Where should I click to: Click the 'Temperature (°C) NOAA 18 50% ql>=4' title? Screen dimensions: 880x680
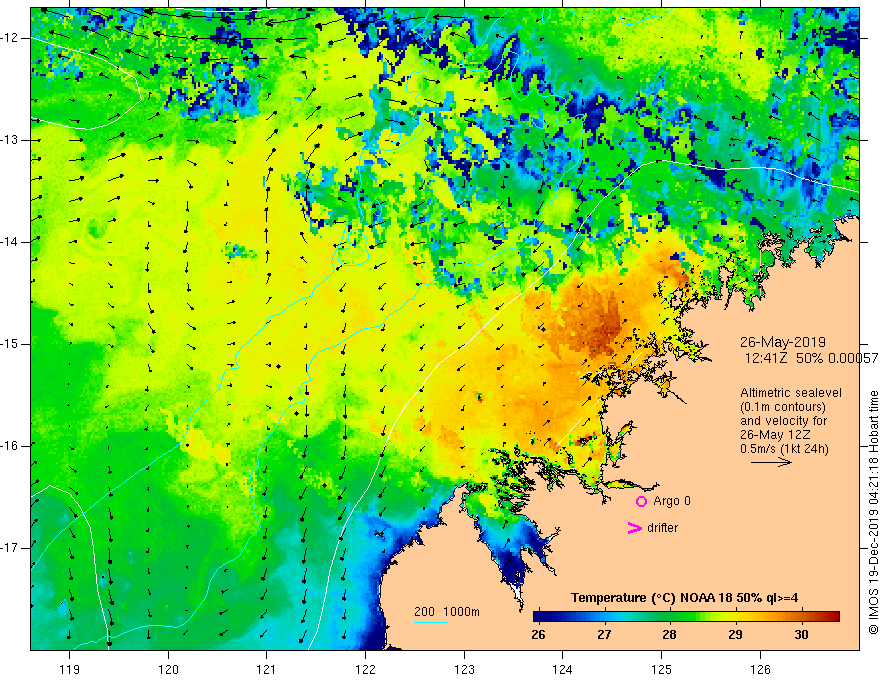click(x=684, y=598)
